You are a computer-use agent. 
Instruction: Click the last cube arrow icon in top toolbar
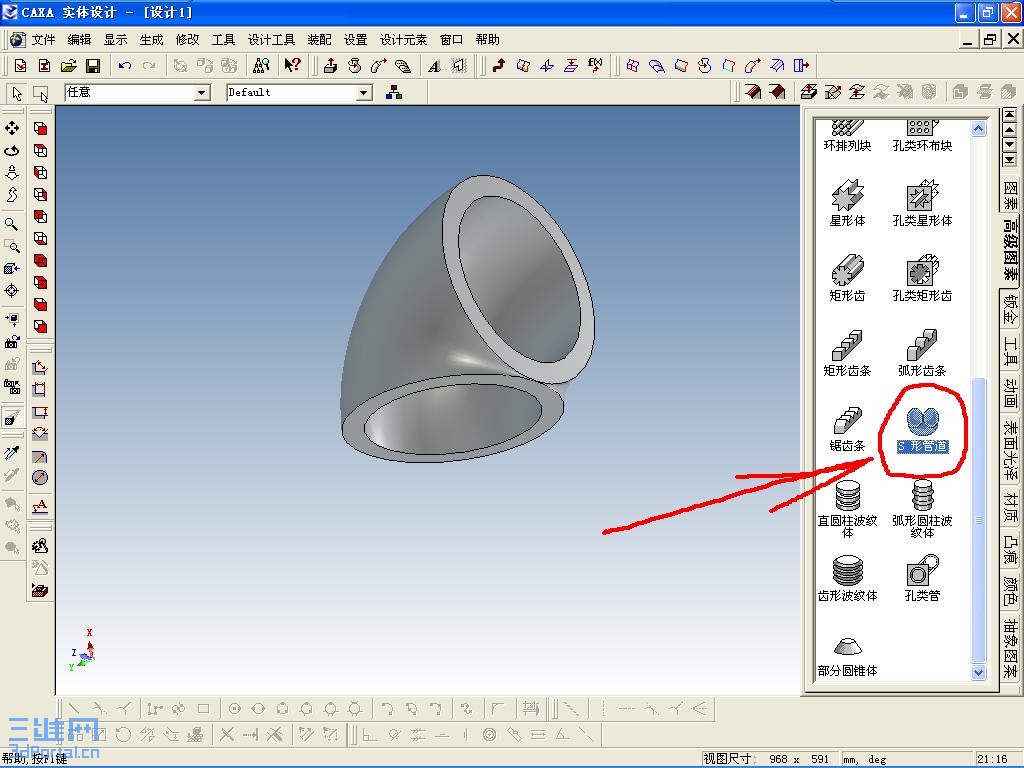point(801,65)
